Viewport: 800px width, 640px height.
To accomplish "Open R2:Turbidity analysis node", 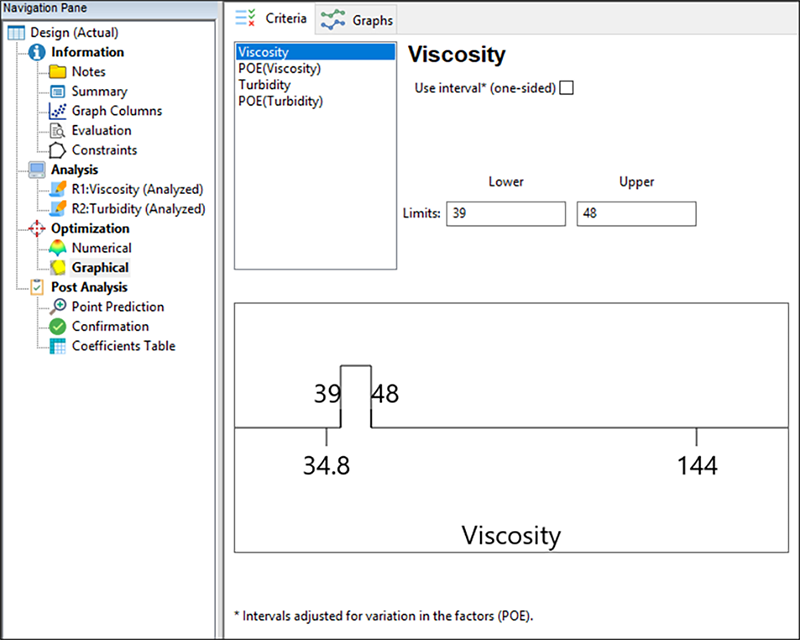I will tap(138, 209).
